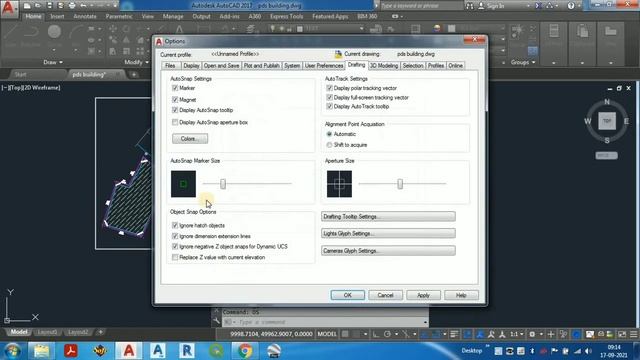The height and width of the screenshot is (360, 640).
Task: Open Google Chrome from the taskbar
Action: 245,351
